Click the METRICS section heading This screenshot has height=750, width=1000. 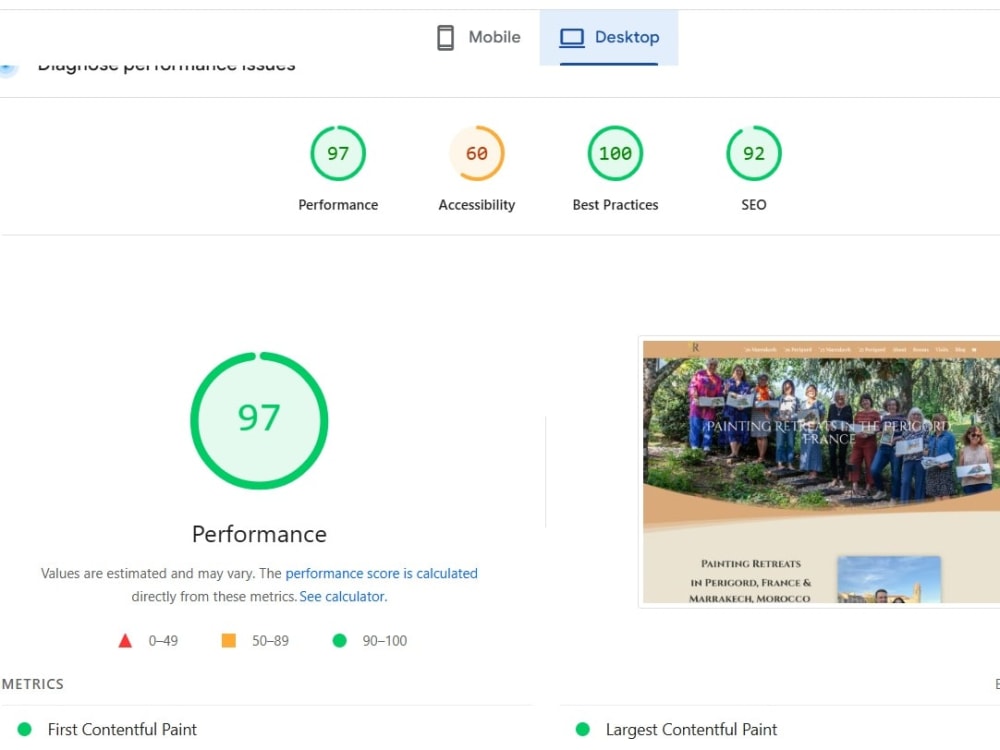[33, 684]
